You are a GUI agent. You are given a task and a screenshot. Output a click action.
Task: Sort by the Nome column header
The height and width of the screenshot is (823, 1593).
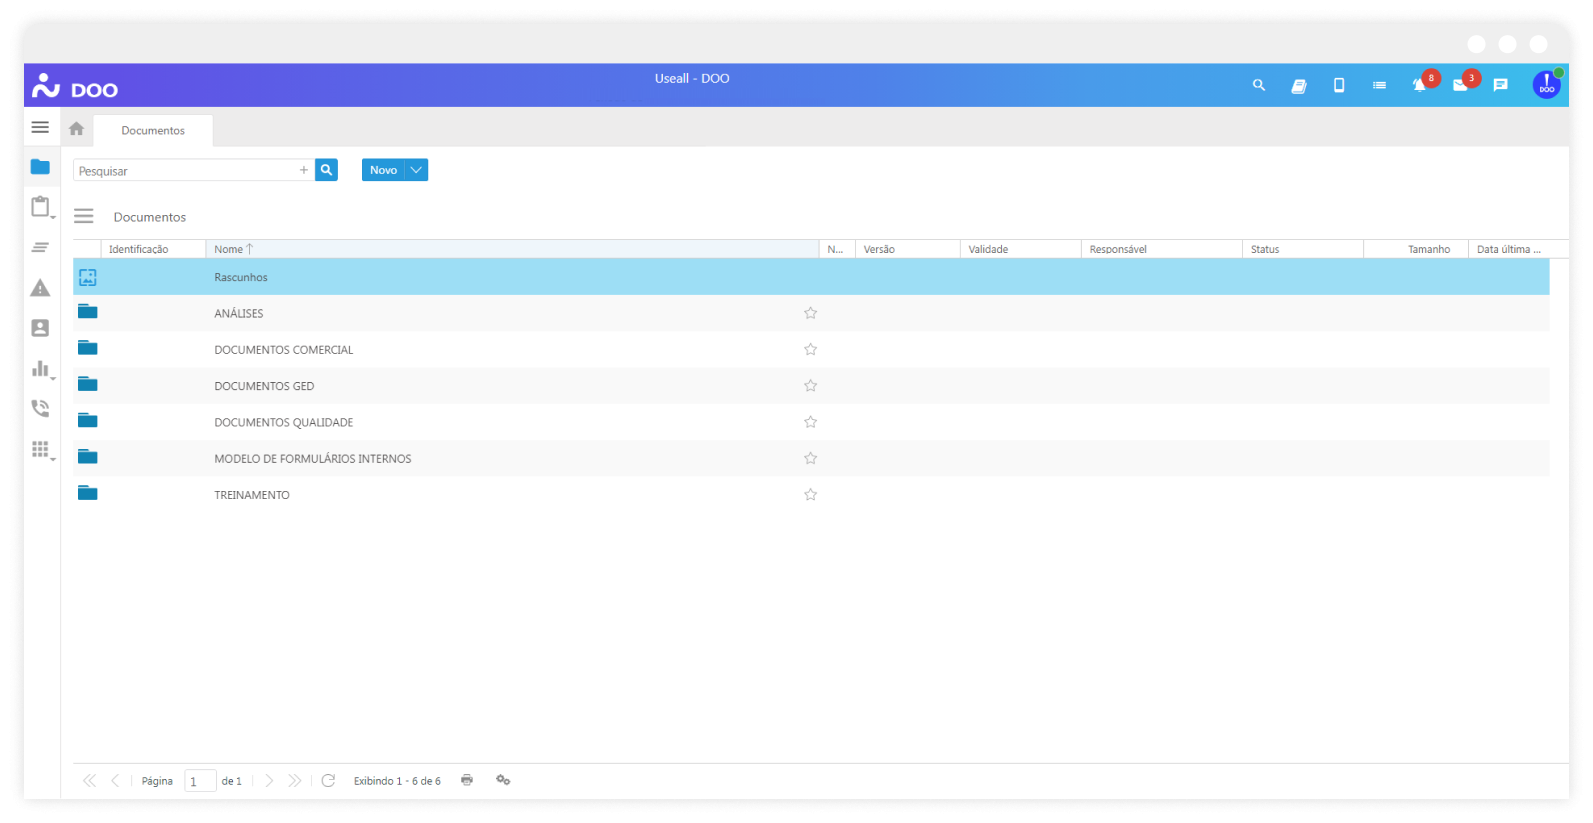(x=512, y=249)
